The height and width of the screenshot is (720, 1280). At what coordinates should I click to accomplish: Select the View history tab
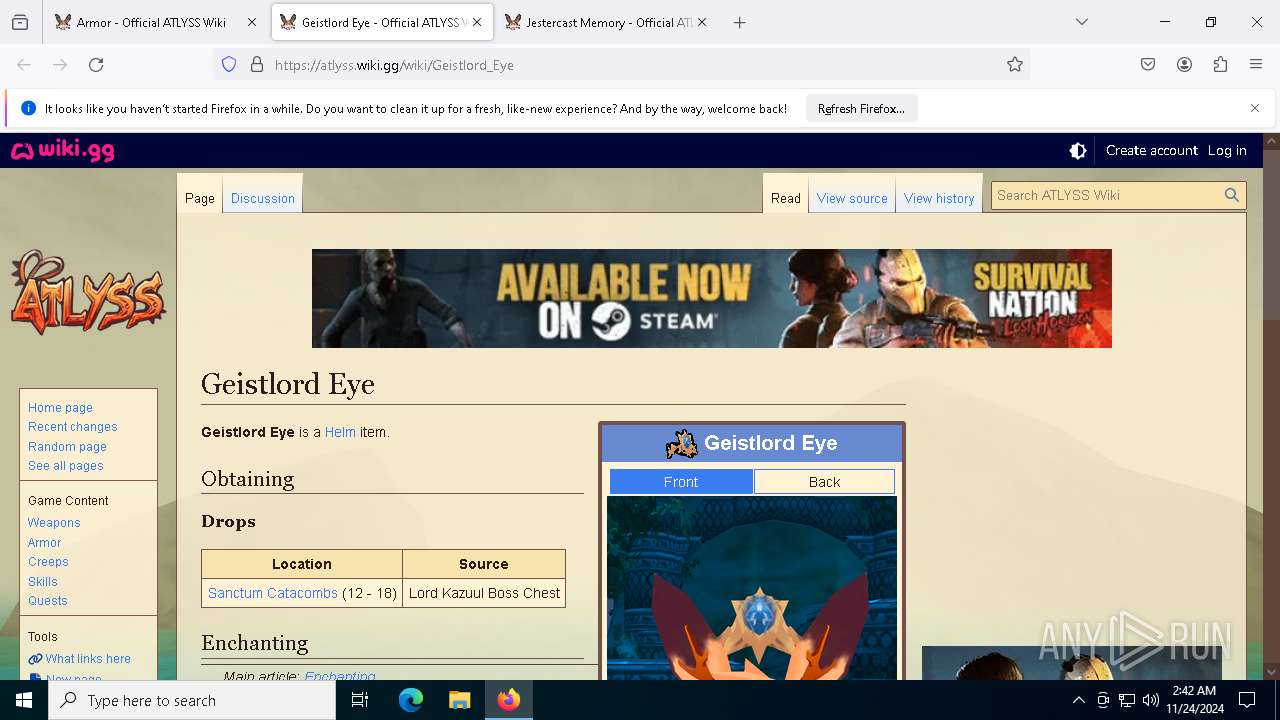(x=939, y=198)
